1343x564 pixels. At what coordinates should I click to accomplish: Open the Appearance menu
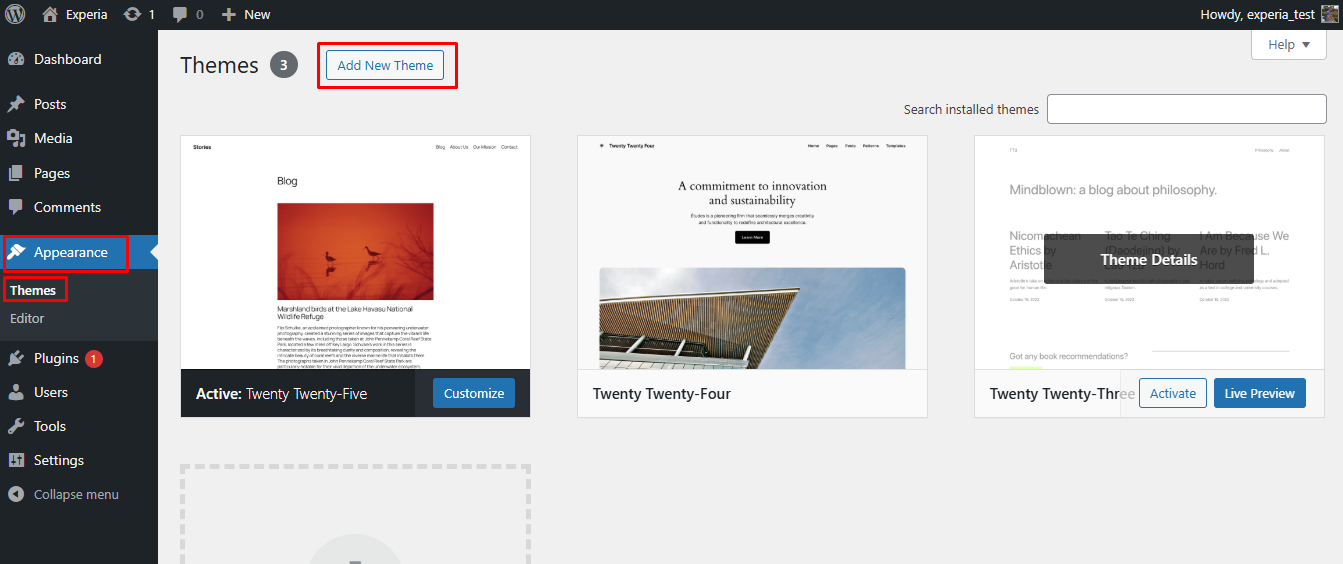coord(71,252)
